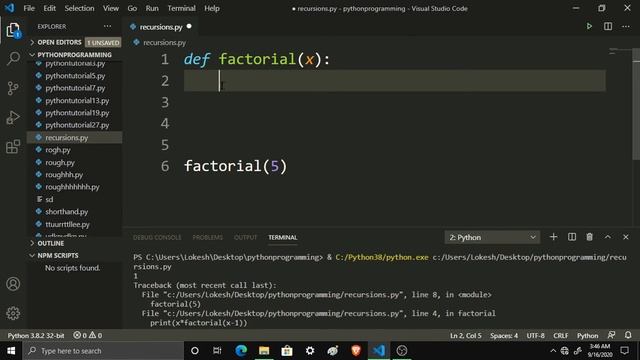Click the Windows search box
640x360 pixels.
pyautogui.click(x=103, y=351)
